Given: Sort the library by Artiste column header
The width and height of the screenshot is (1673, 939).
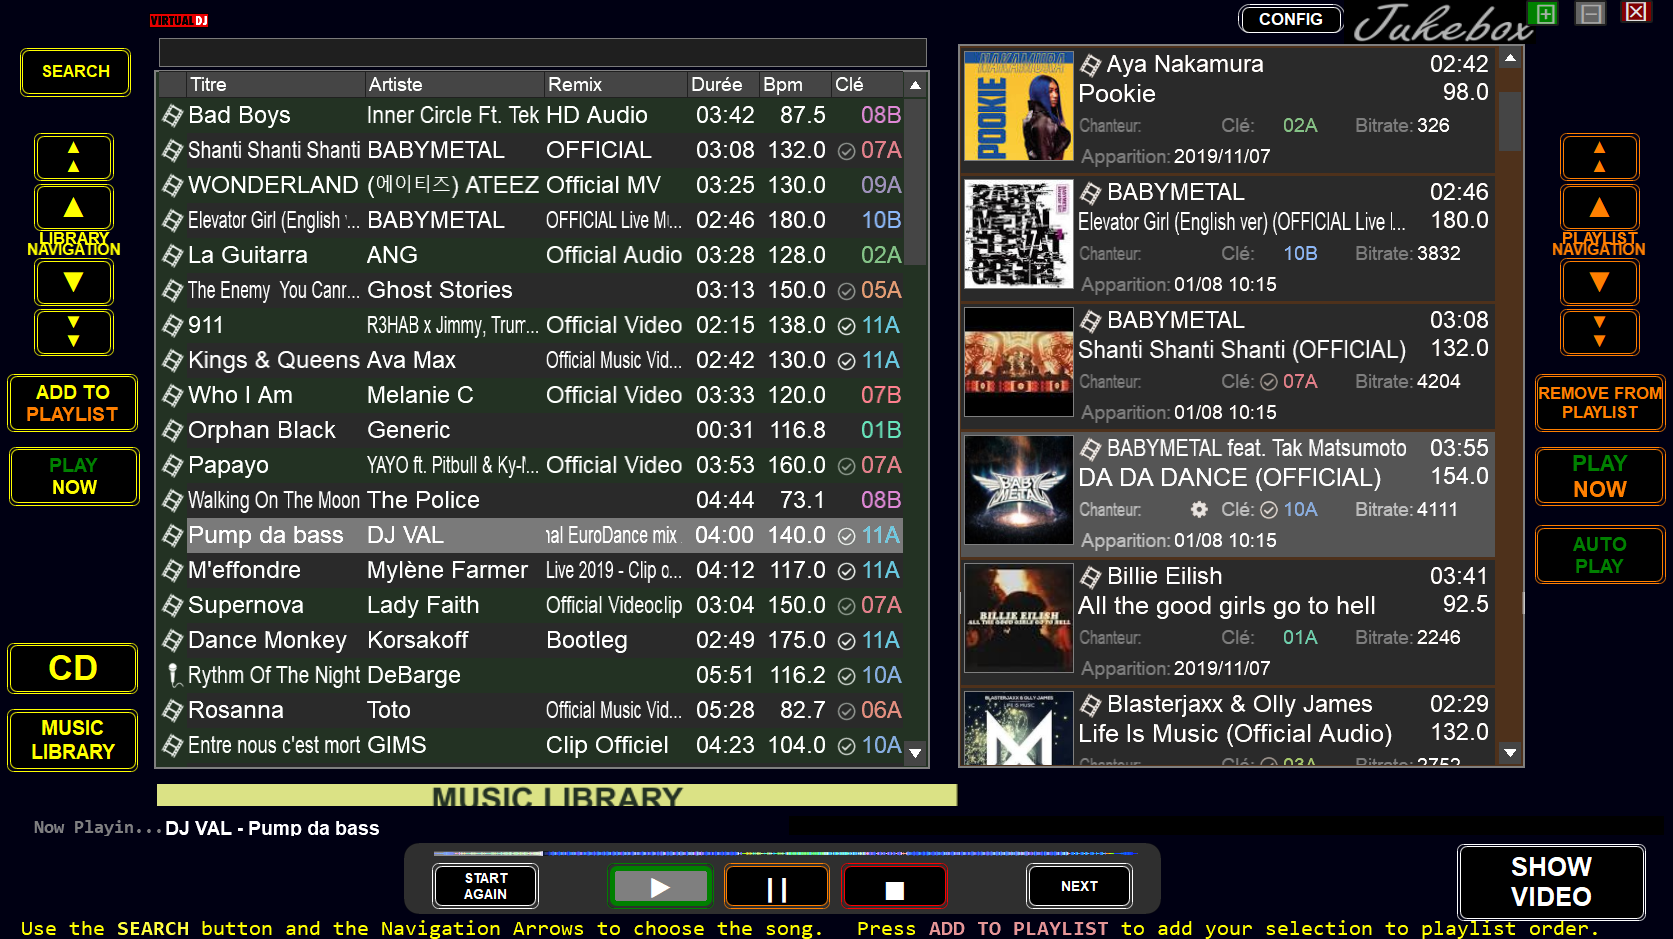Looking at the screenshot, I should tap(395, 85).
